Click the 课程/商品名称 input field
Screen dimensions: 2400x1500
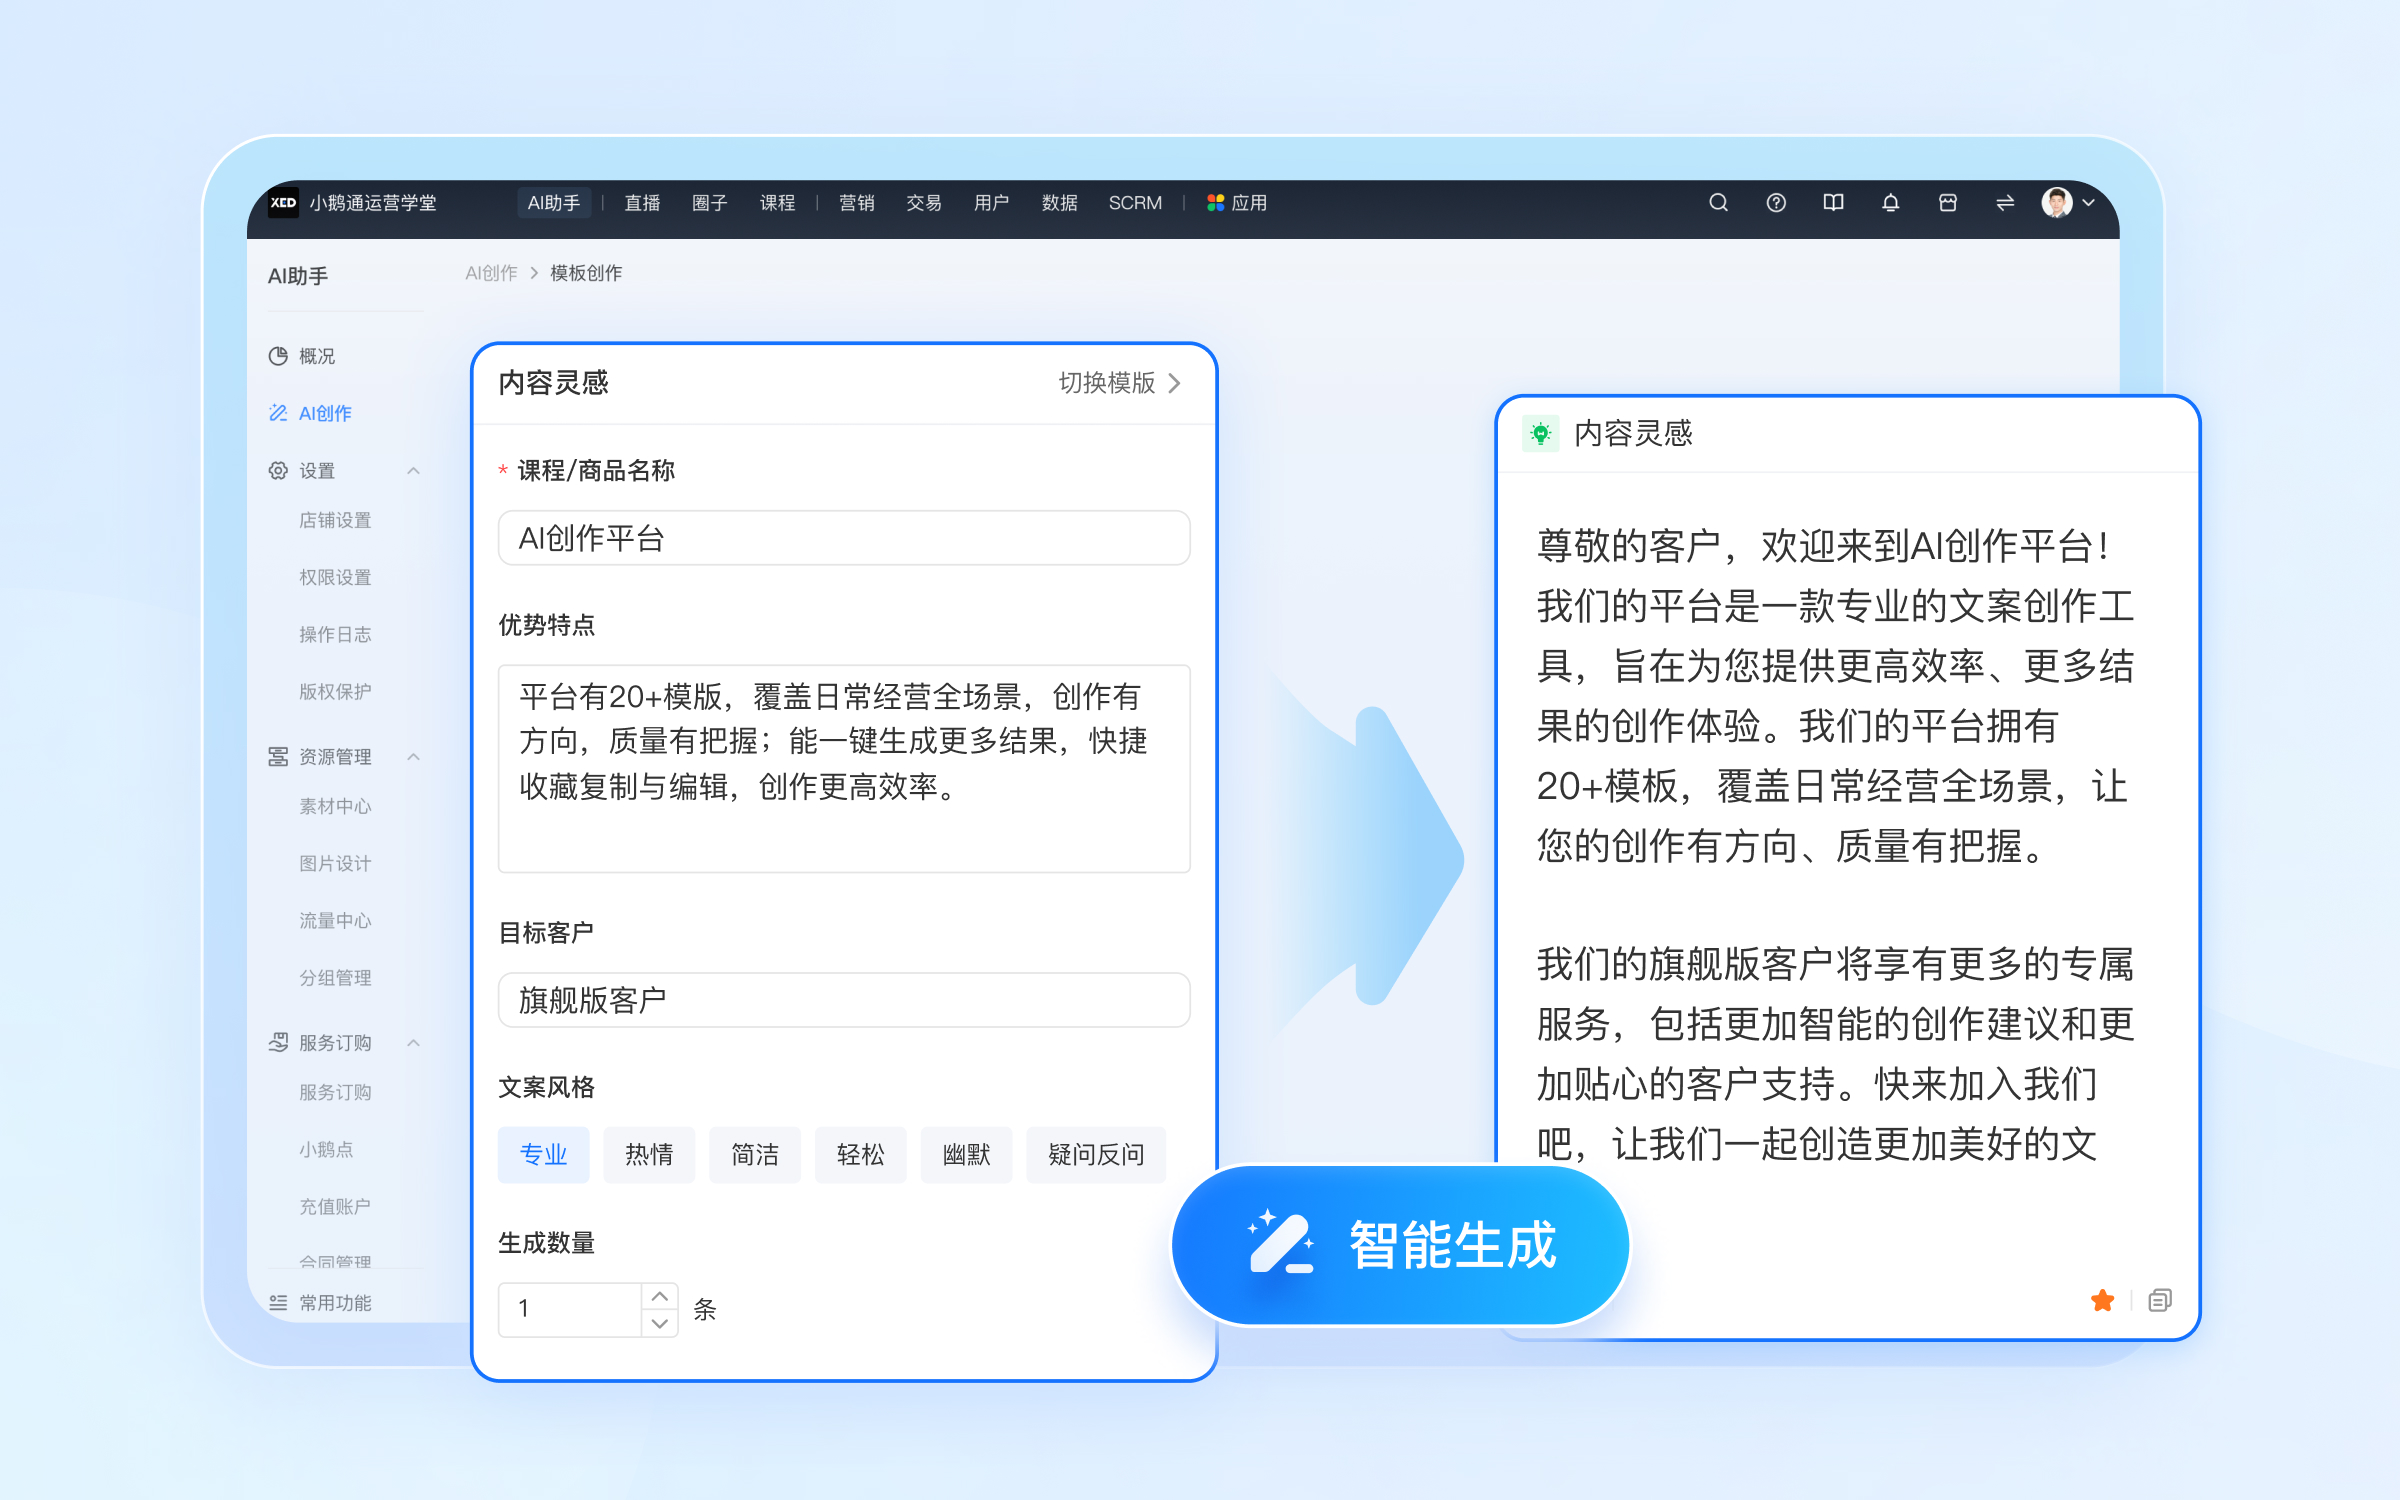840,536
